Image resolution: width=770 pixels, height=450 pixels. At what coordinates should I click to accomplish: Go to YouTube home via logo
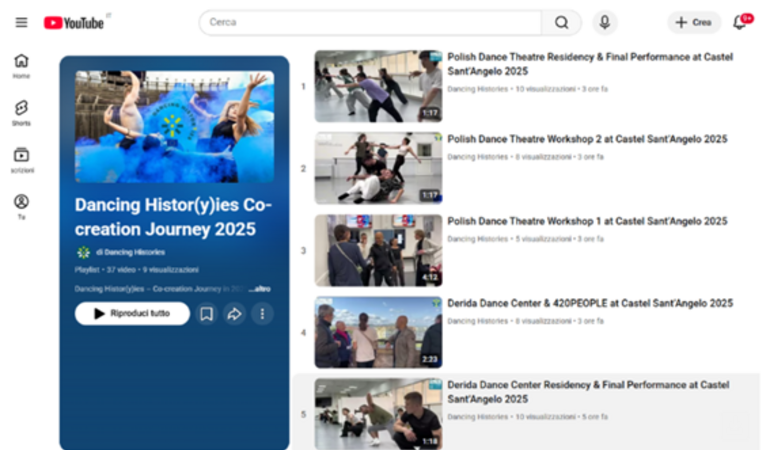[x=74, y=23]
